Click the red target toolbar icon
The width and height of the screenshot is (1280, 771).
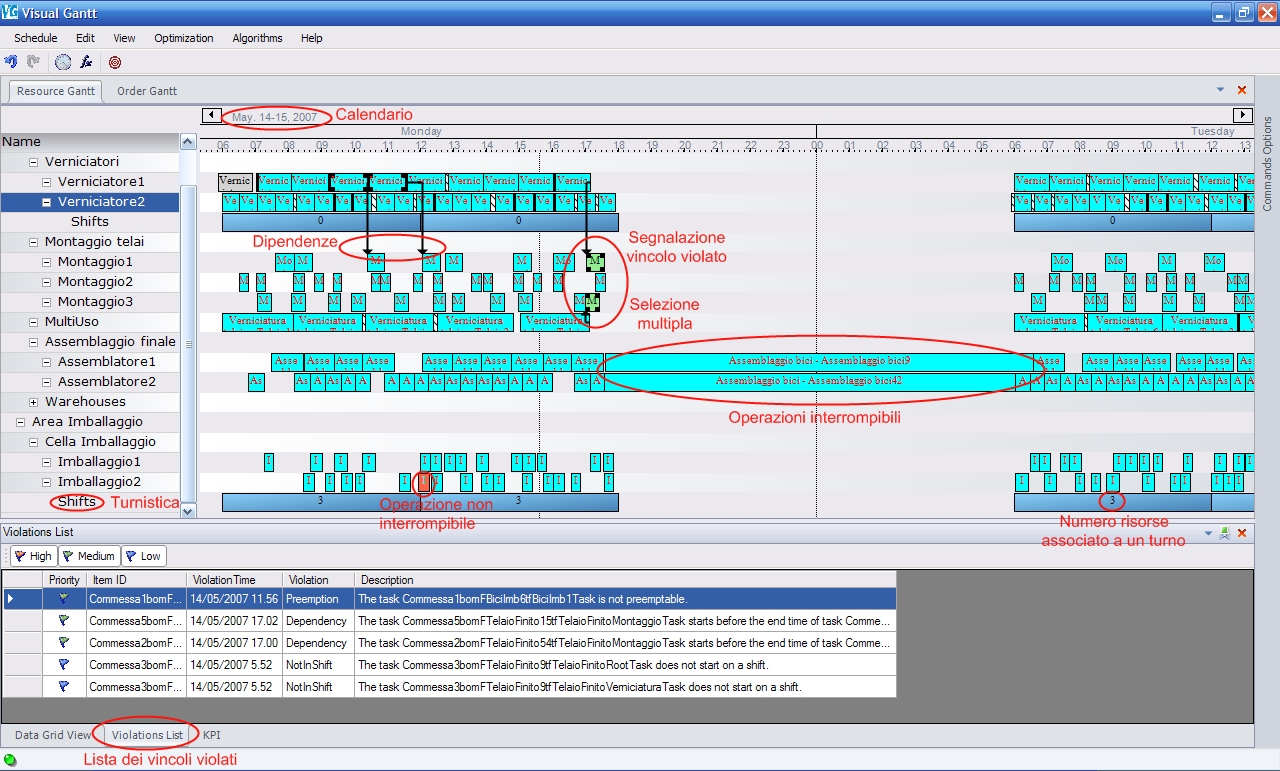(x=115, y=62)
